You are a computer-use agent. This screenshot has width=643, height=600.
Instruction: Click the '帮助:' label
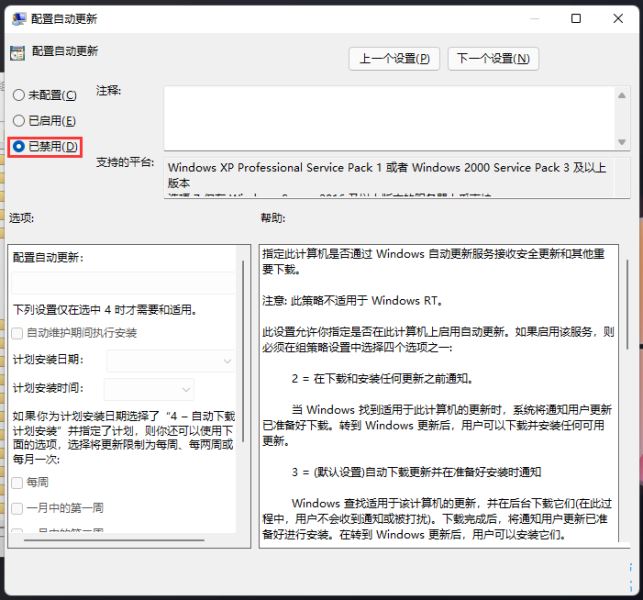coord(273,218)
